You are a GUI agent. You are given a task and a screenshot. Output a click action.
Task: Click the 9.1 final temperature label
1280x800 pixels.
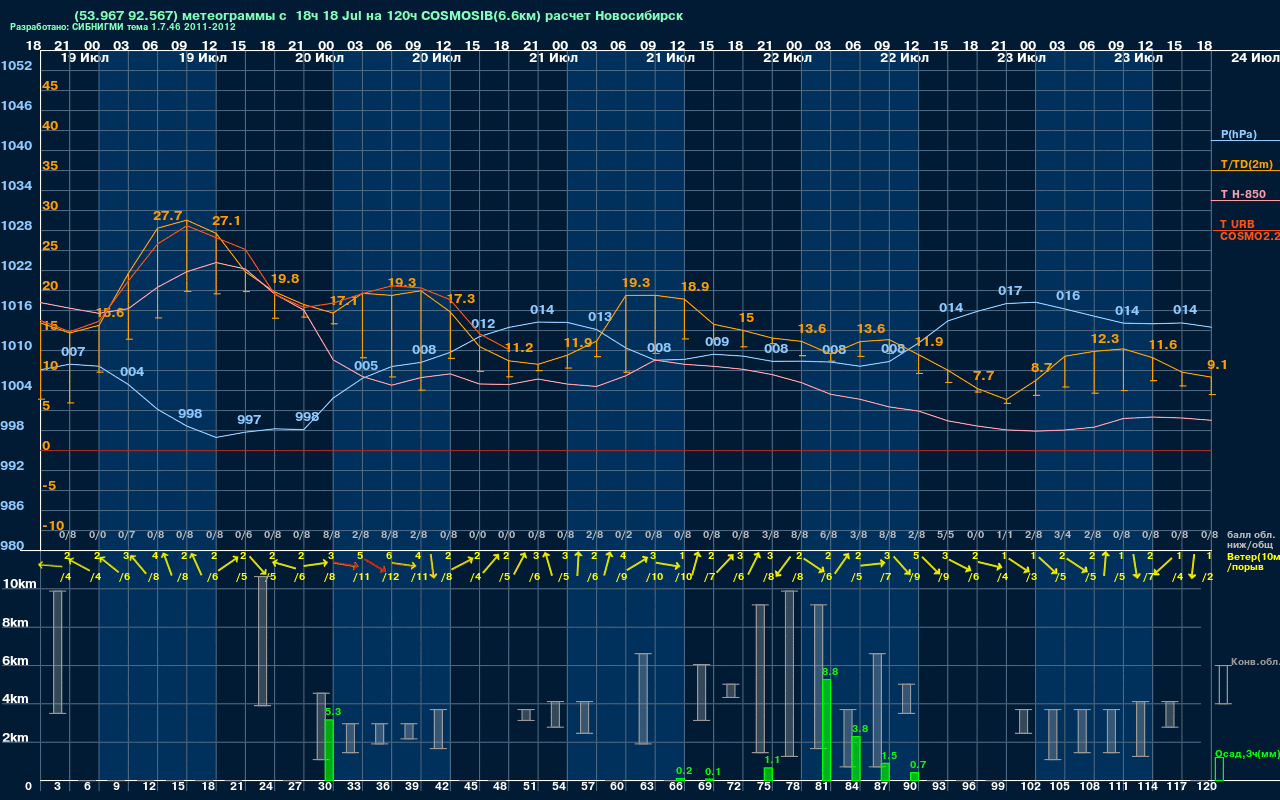1217,364
